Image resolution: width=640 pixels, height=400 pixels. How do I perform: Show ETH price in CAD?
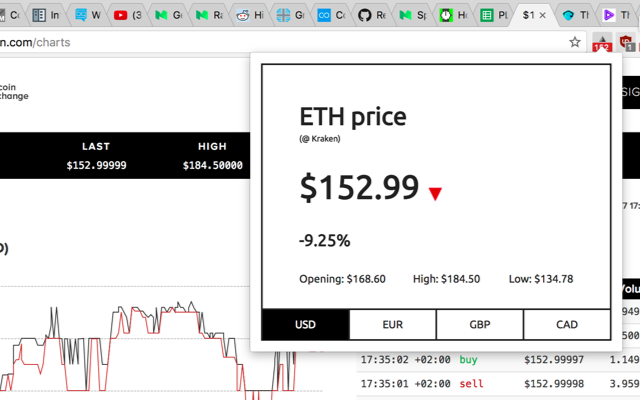[566, 324]
